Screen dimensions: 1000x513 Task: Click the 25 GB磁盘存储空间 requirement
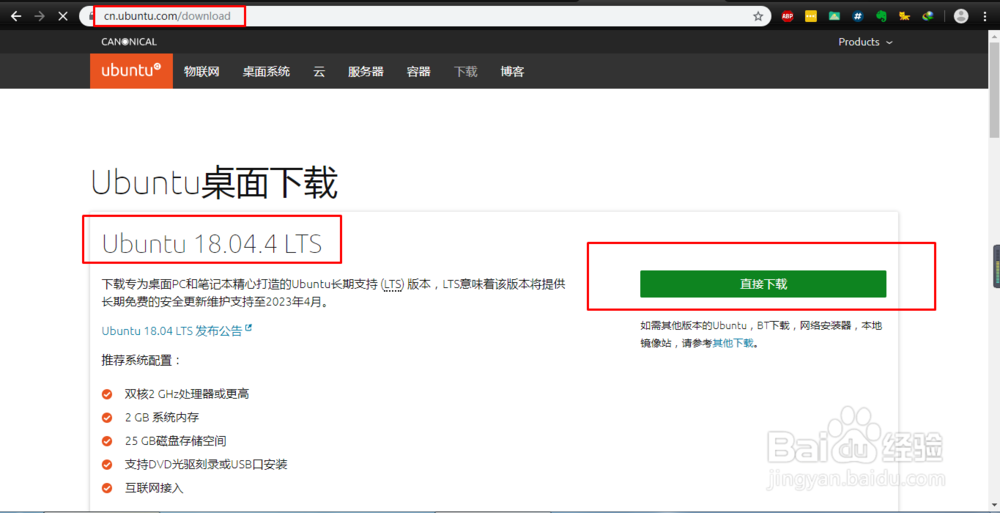coord(175,441)
